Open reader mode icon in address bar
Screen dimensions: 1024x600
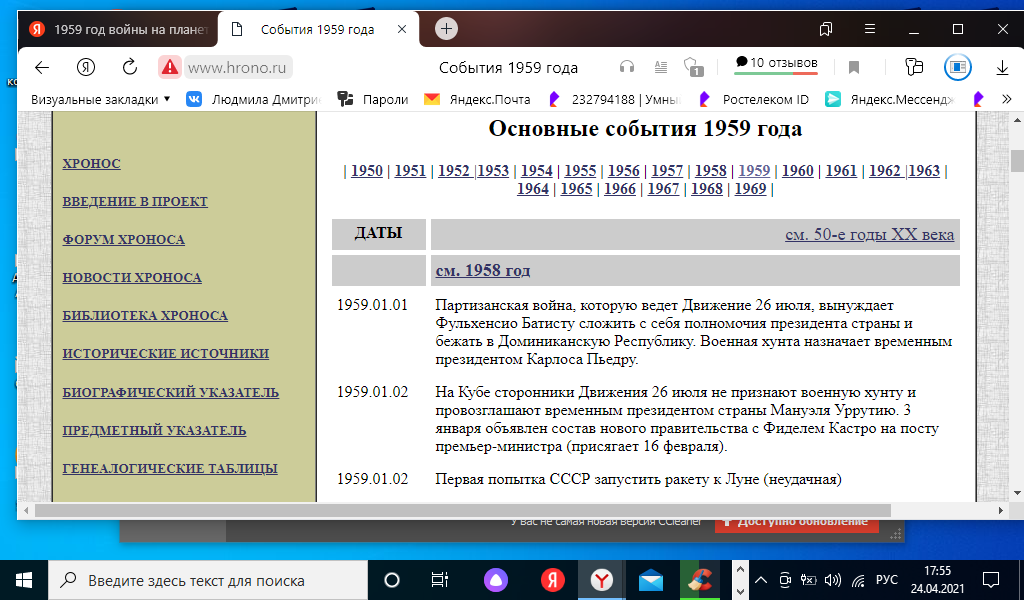[x=660, y=67]
